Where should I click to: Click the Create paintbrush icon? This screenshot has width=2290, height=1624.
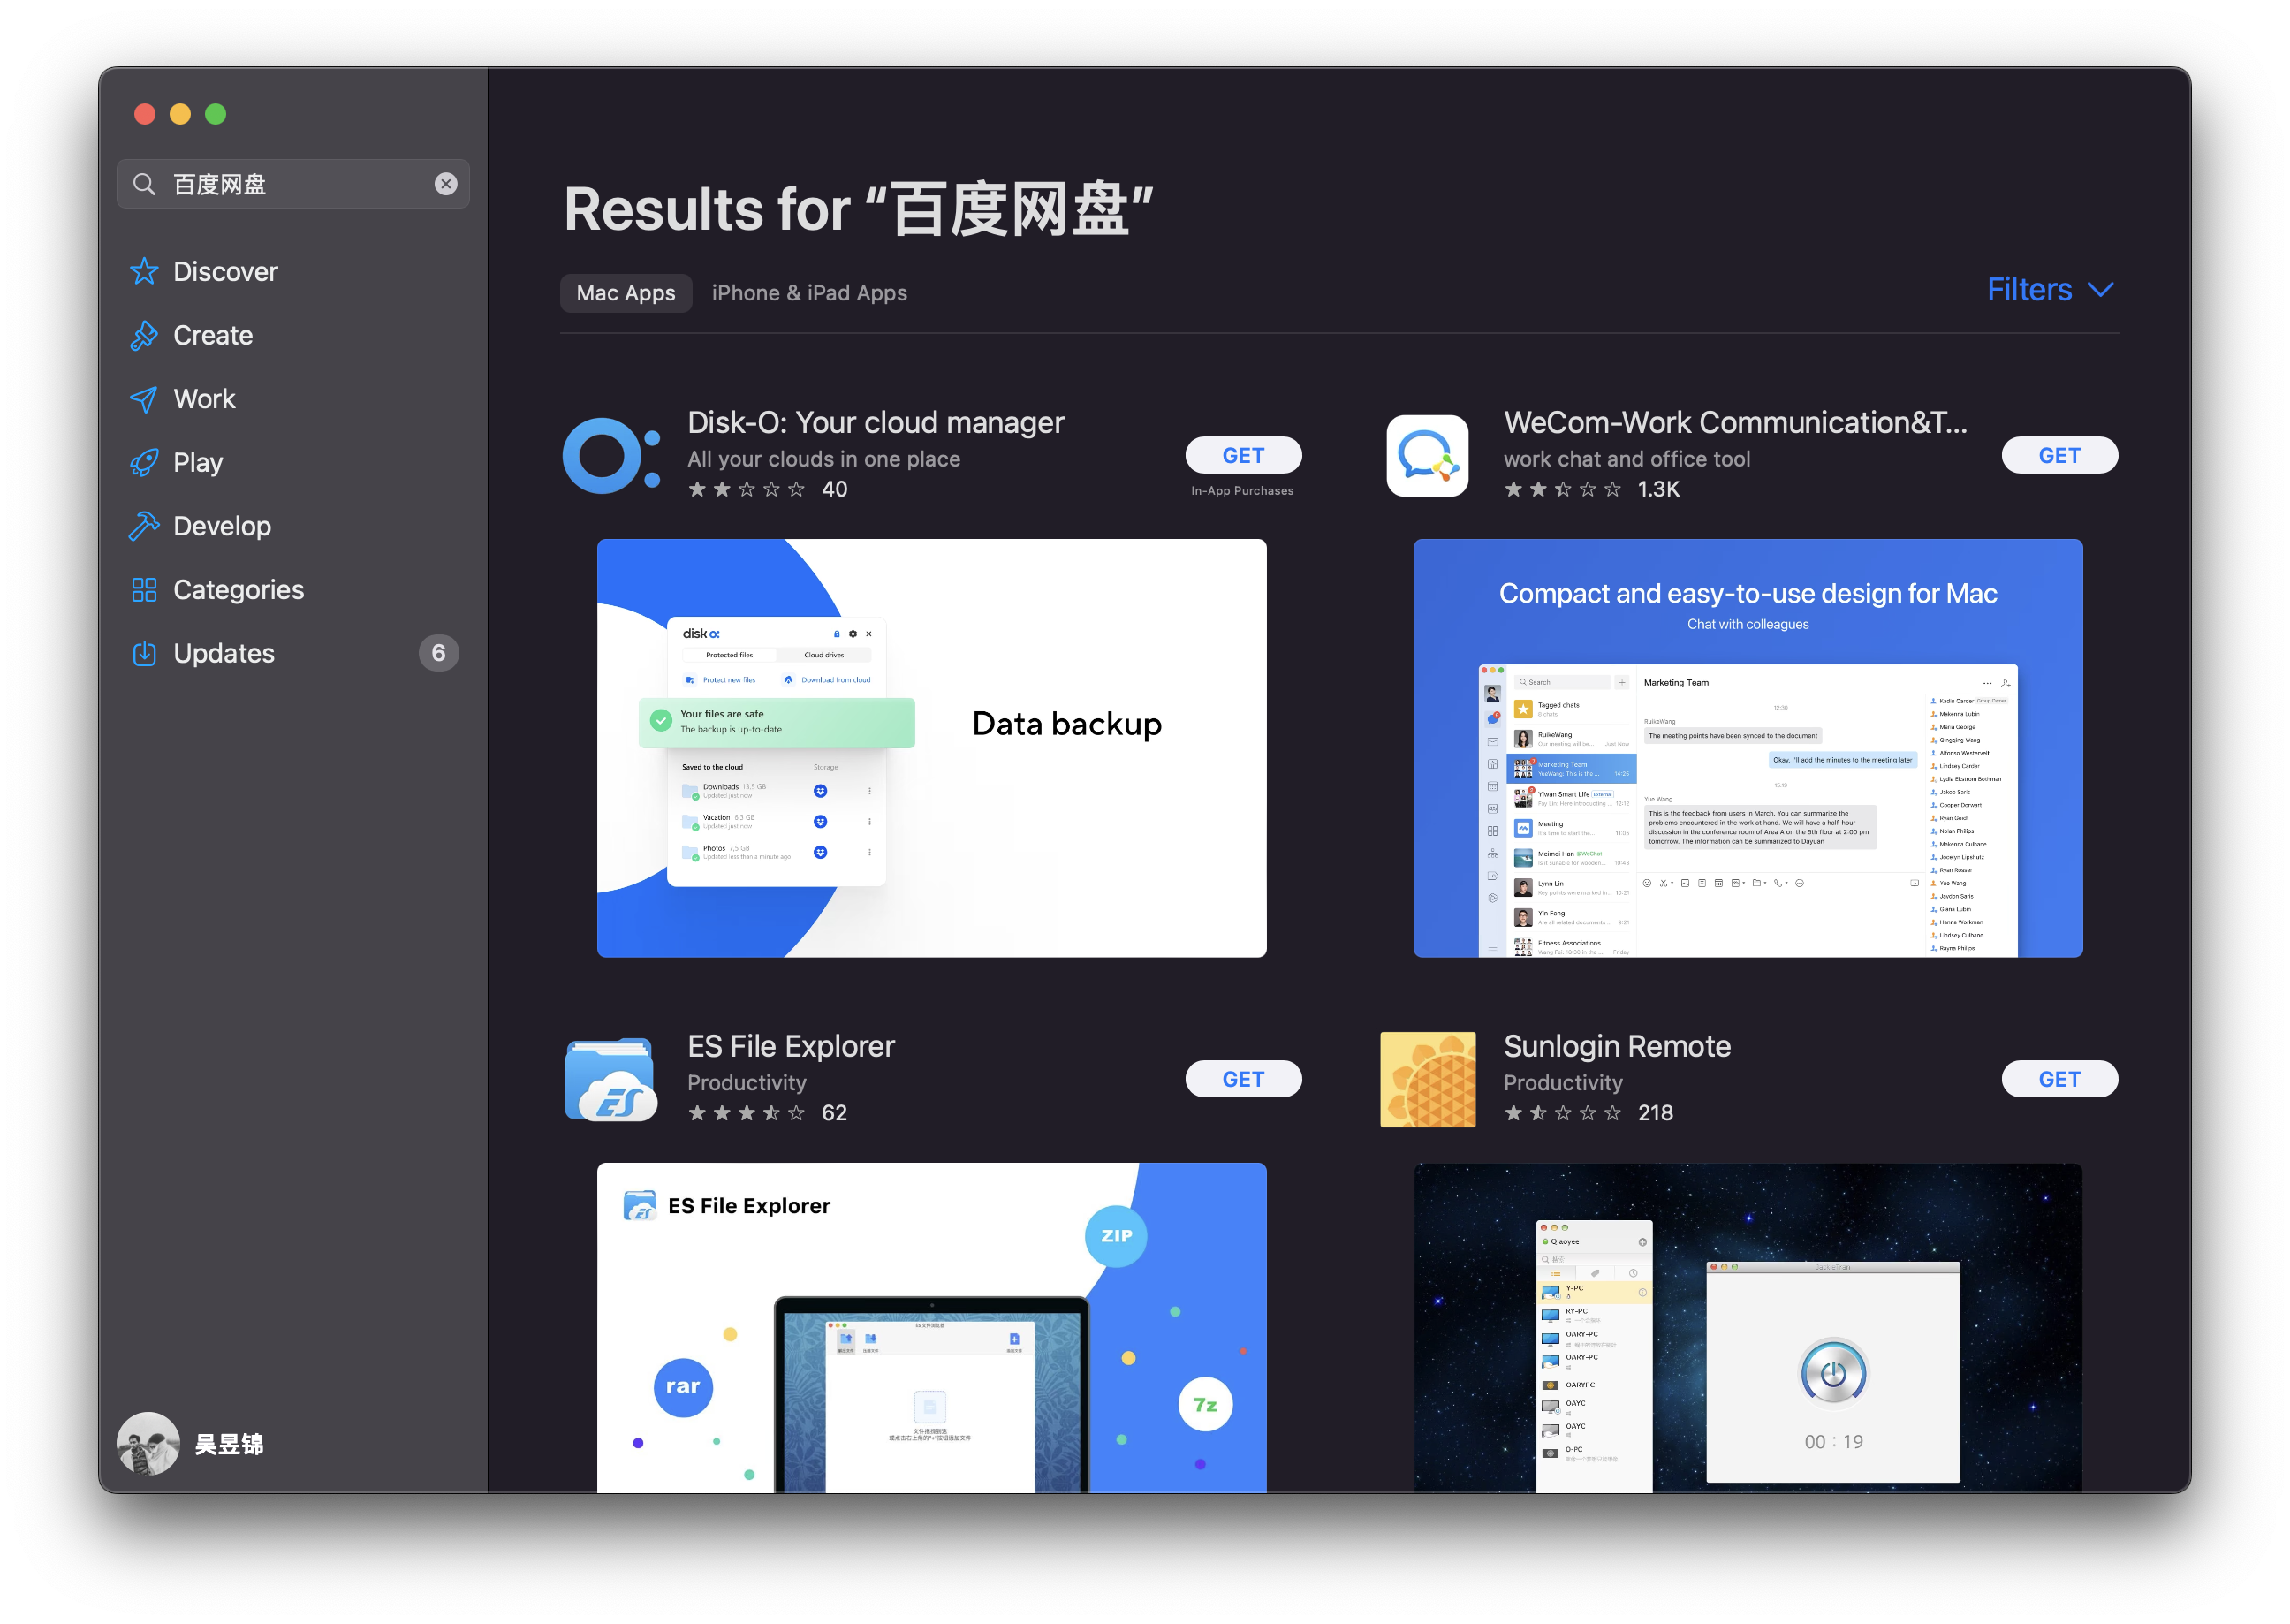coord(144,335)
